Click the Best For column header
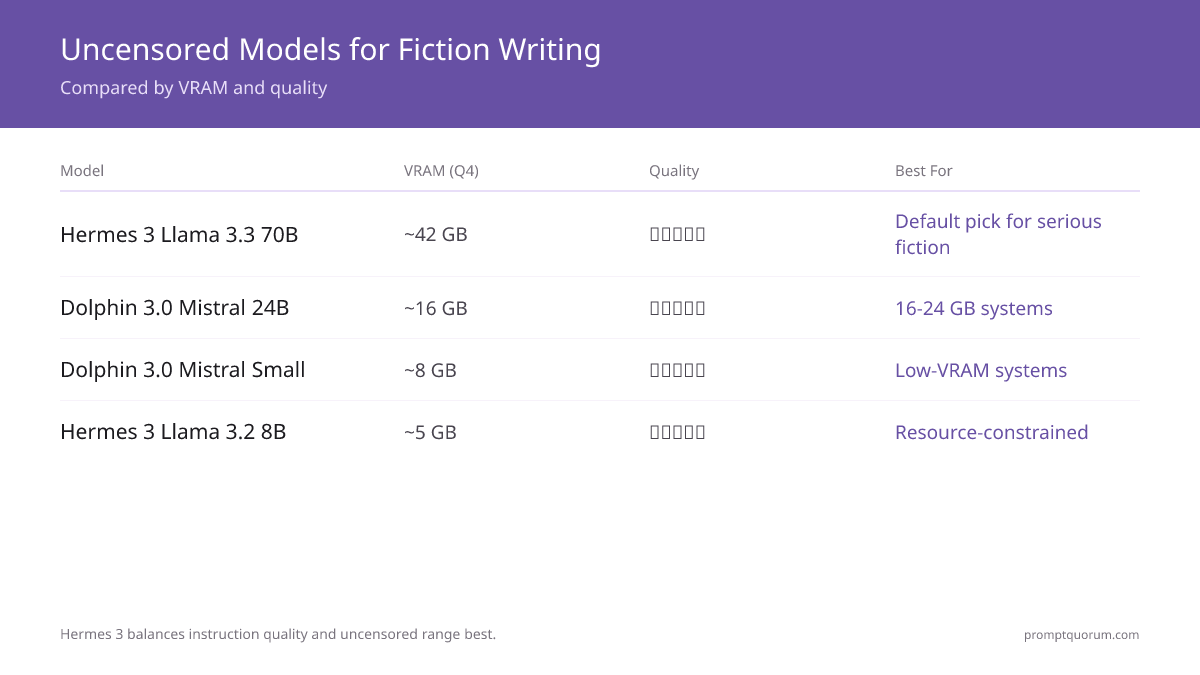The height and width of the screenshot is (675, 1200). (923, 171)
